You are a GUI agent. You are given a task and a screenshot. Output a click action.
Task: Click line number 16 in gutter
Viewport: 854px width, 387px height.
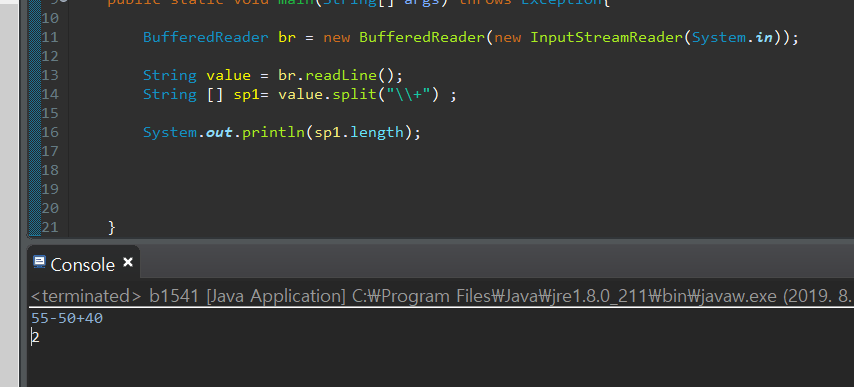(50, 132)
